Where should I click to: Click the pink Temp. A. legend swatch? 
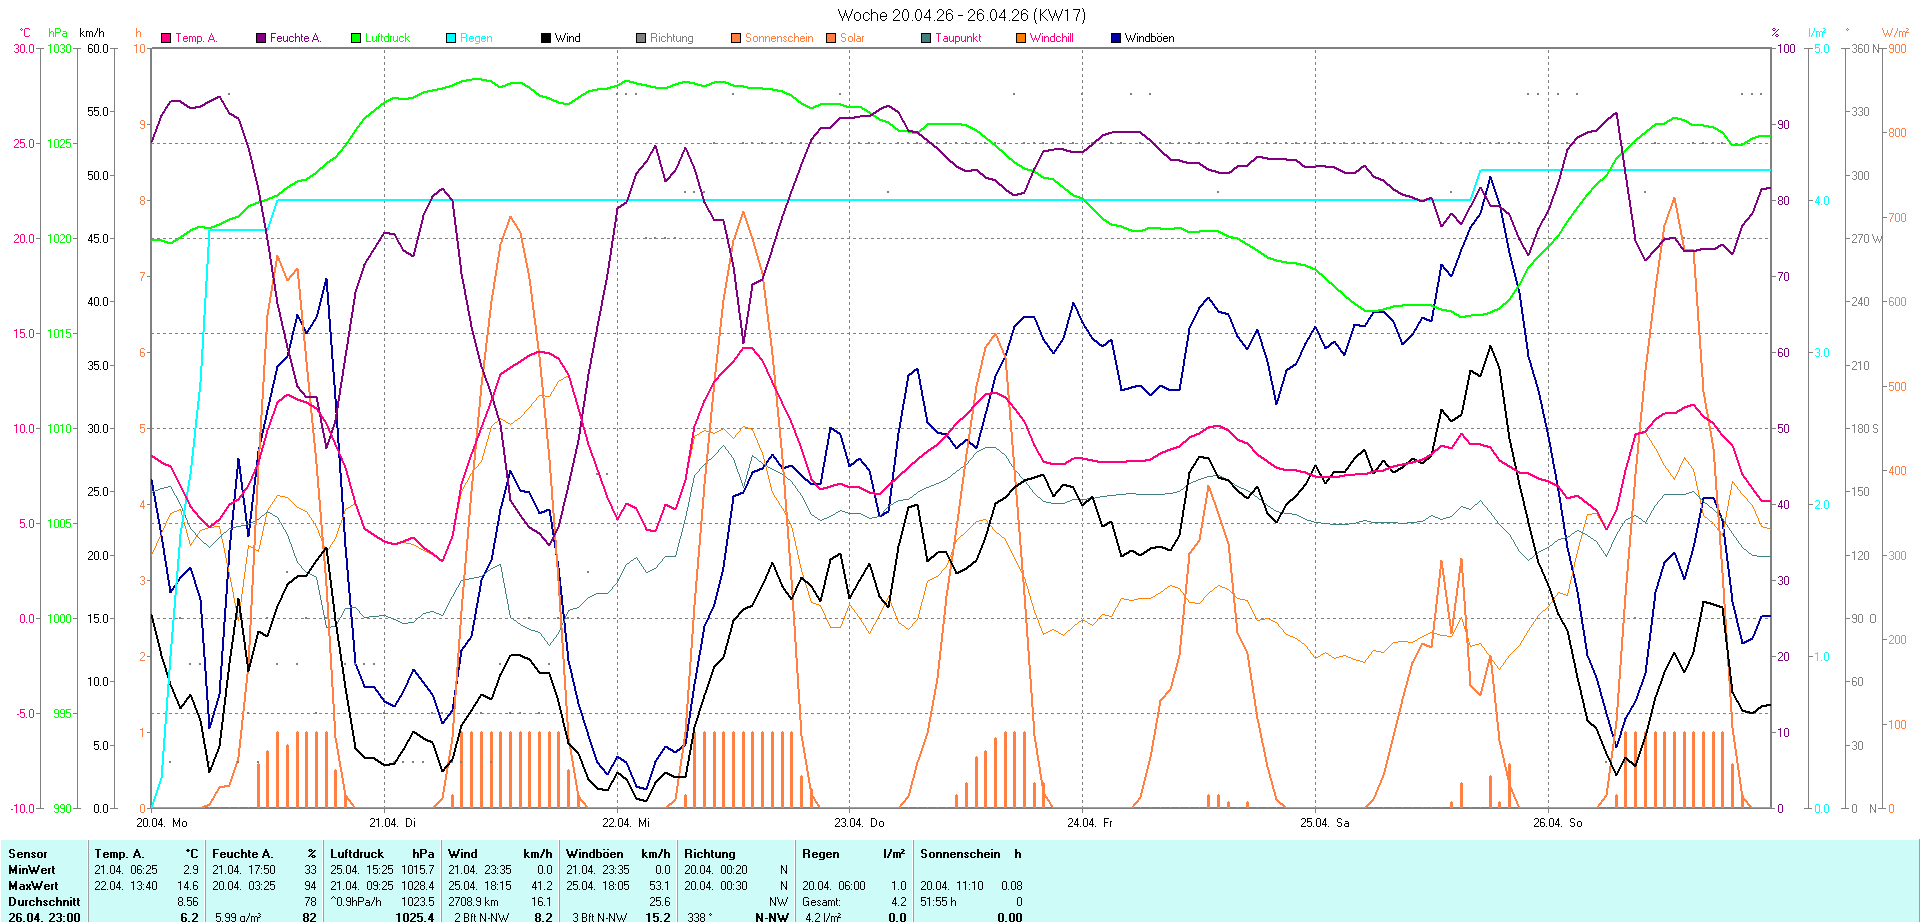[x=166, y=38]
